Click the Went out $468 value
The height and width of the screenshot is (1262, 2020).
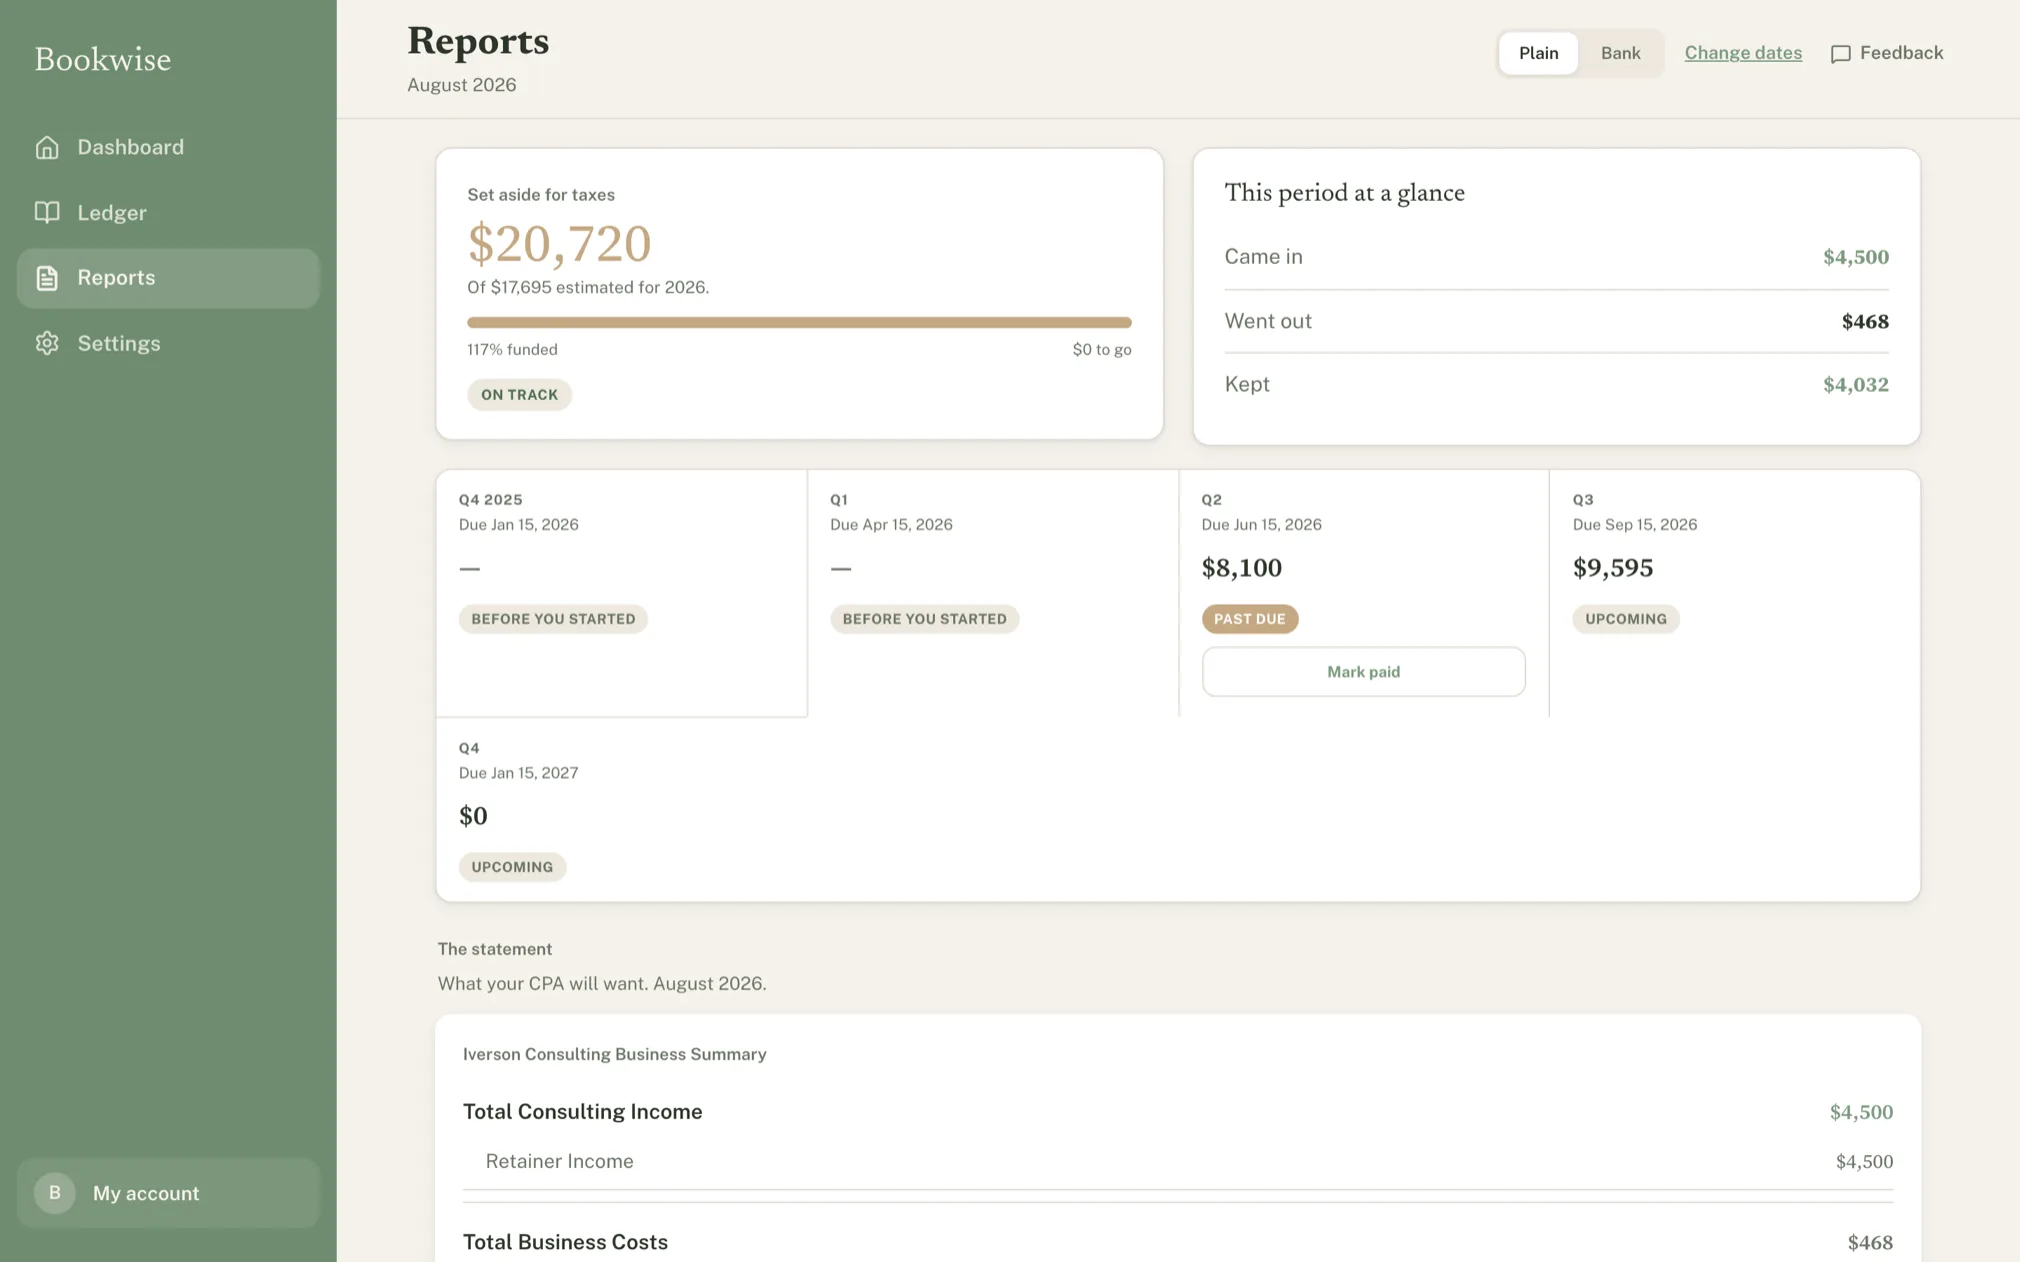pos(1864,321)
